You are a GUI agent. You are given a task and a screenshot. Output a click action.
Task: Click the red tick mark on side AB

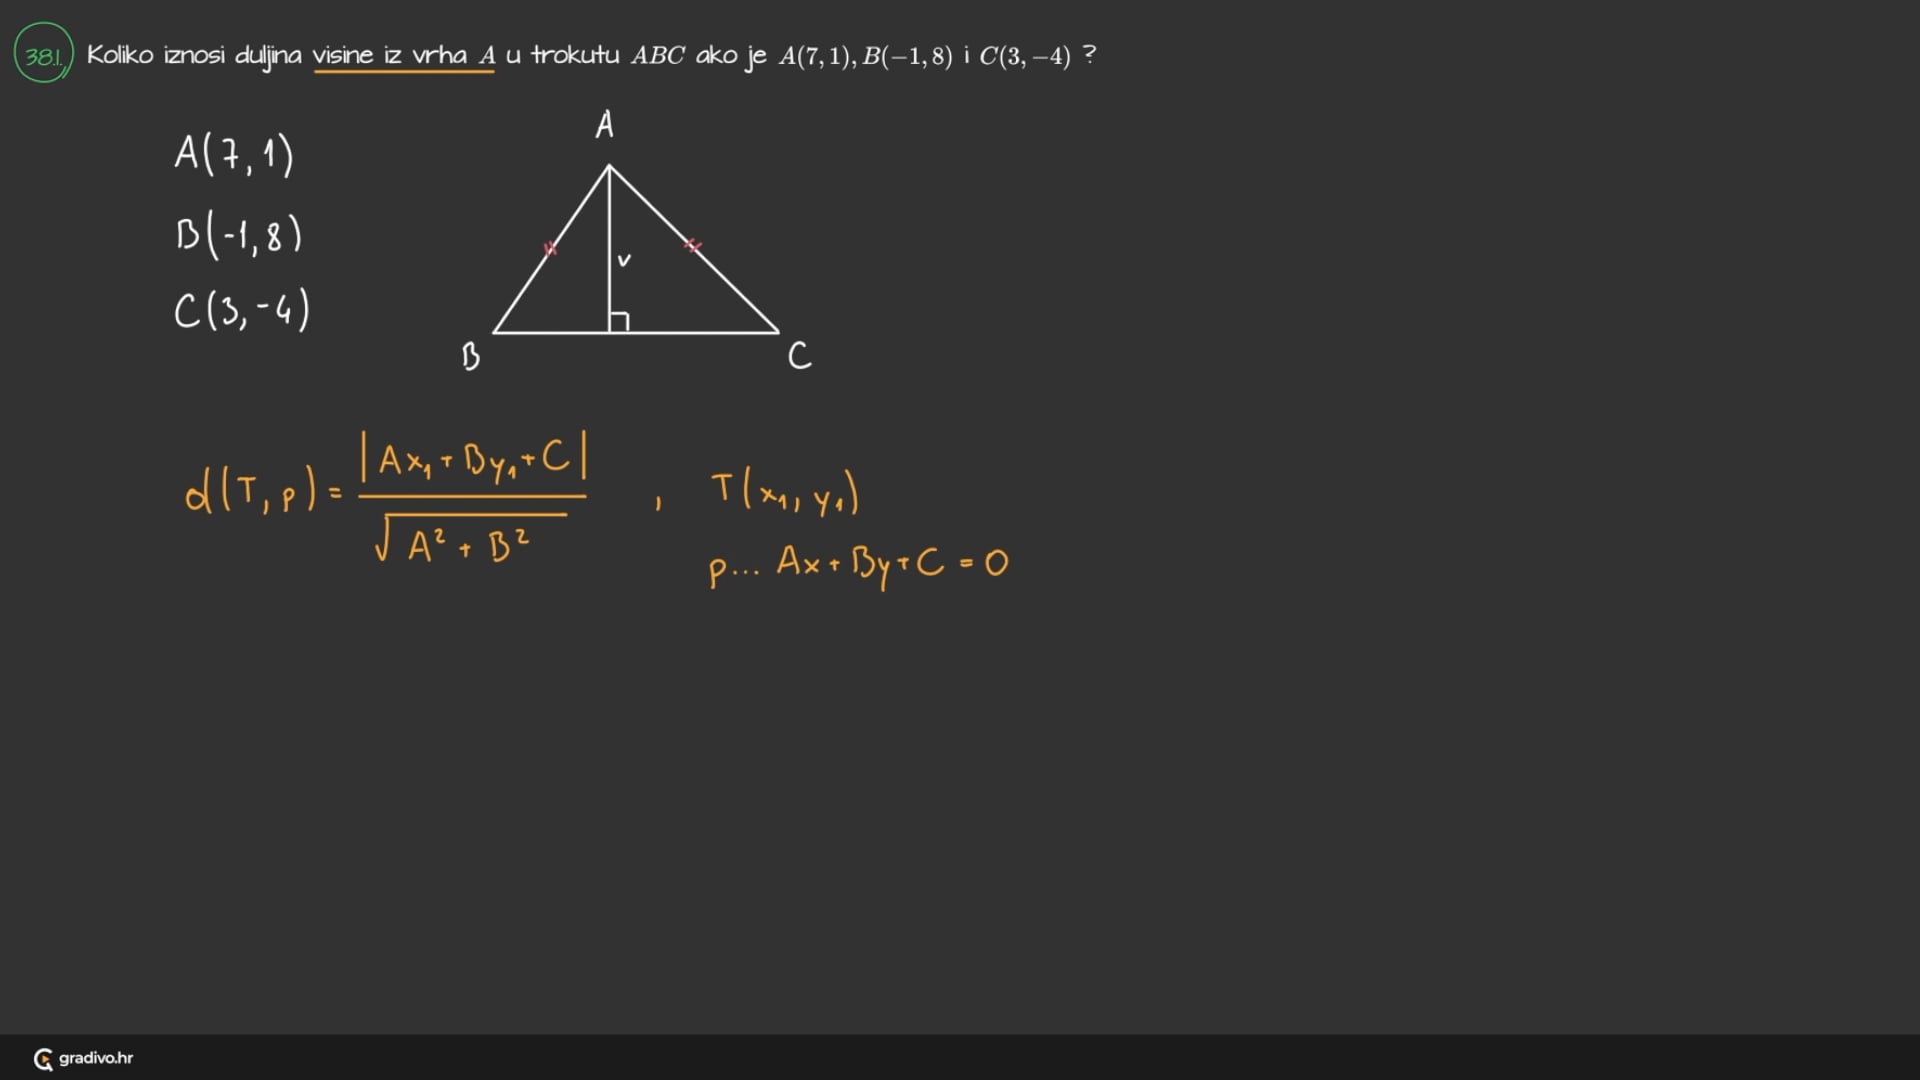[x=549, y=248]
